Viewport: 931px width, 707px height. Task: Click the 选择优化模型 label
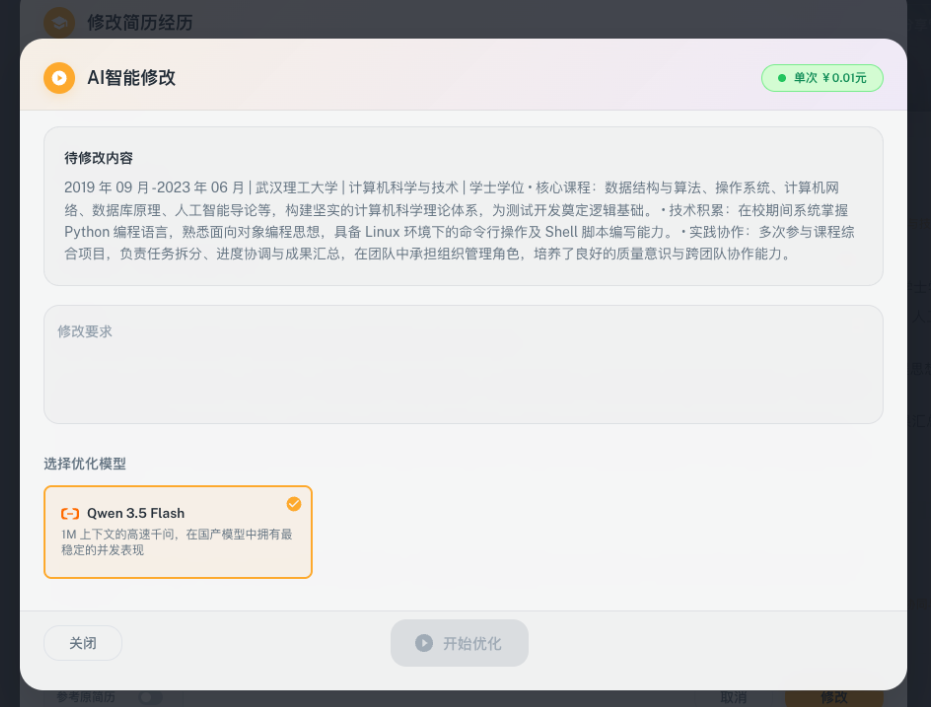tap(85, 464)
